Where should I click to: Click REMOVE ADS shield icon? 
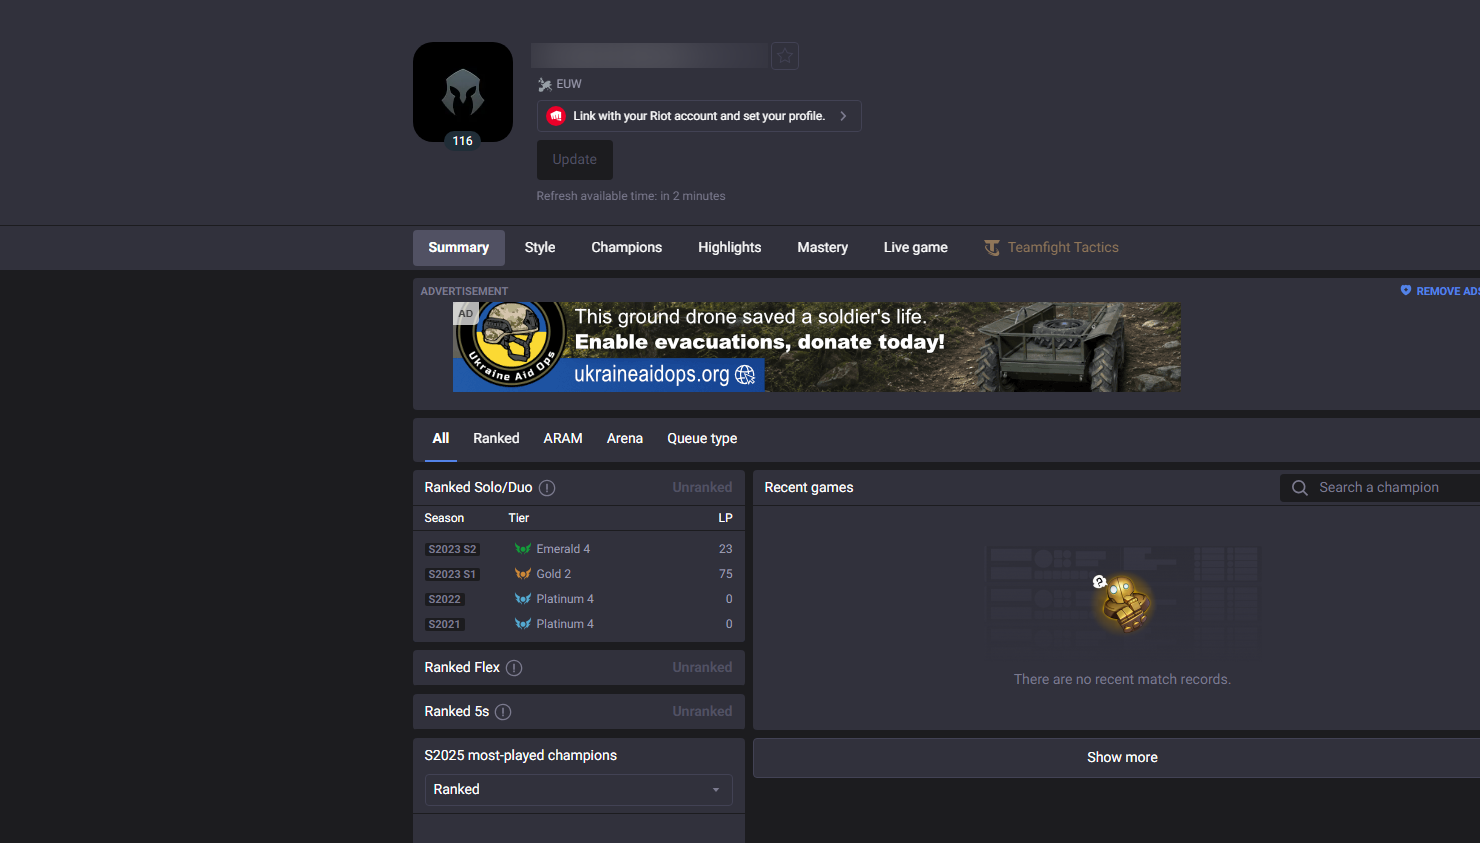(x=1406, y=291)
